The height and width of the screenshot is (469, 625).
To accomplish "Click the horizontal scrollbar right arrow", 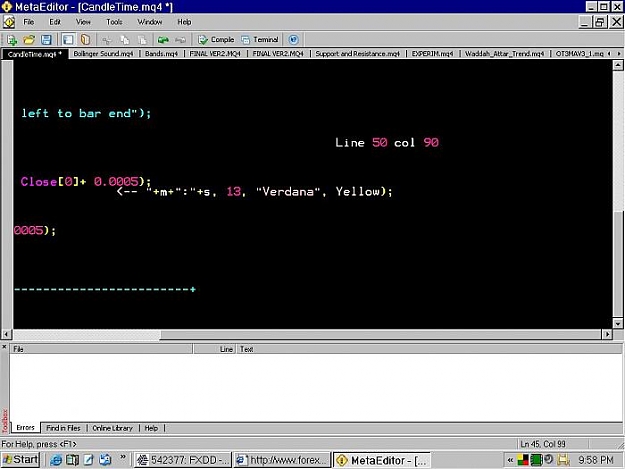I will click(607, 334).
